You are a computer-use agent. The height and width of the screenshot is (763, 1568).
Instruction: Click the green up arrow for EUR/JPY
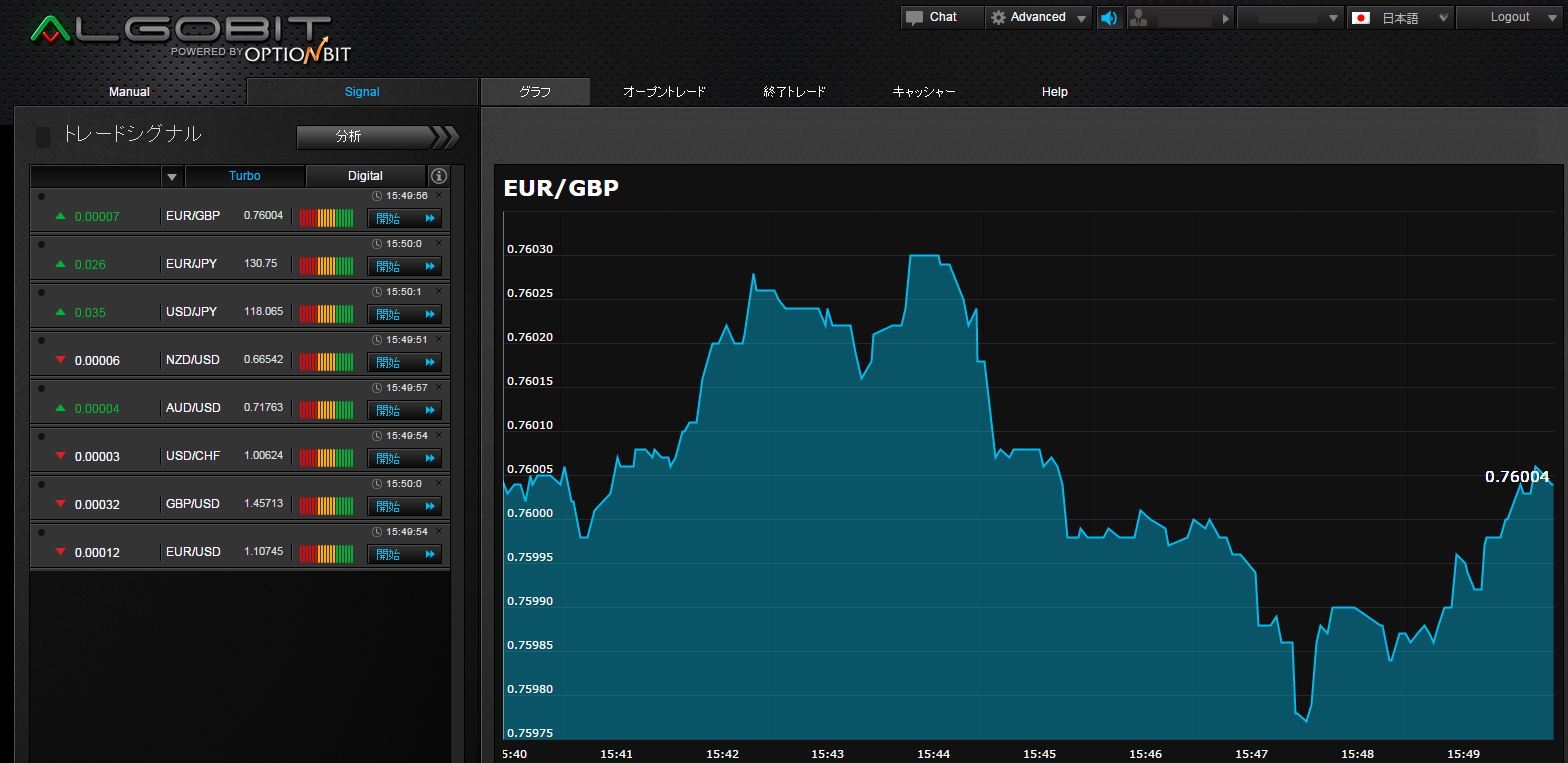pos(61,264)
